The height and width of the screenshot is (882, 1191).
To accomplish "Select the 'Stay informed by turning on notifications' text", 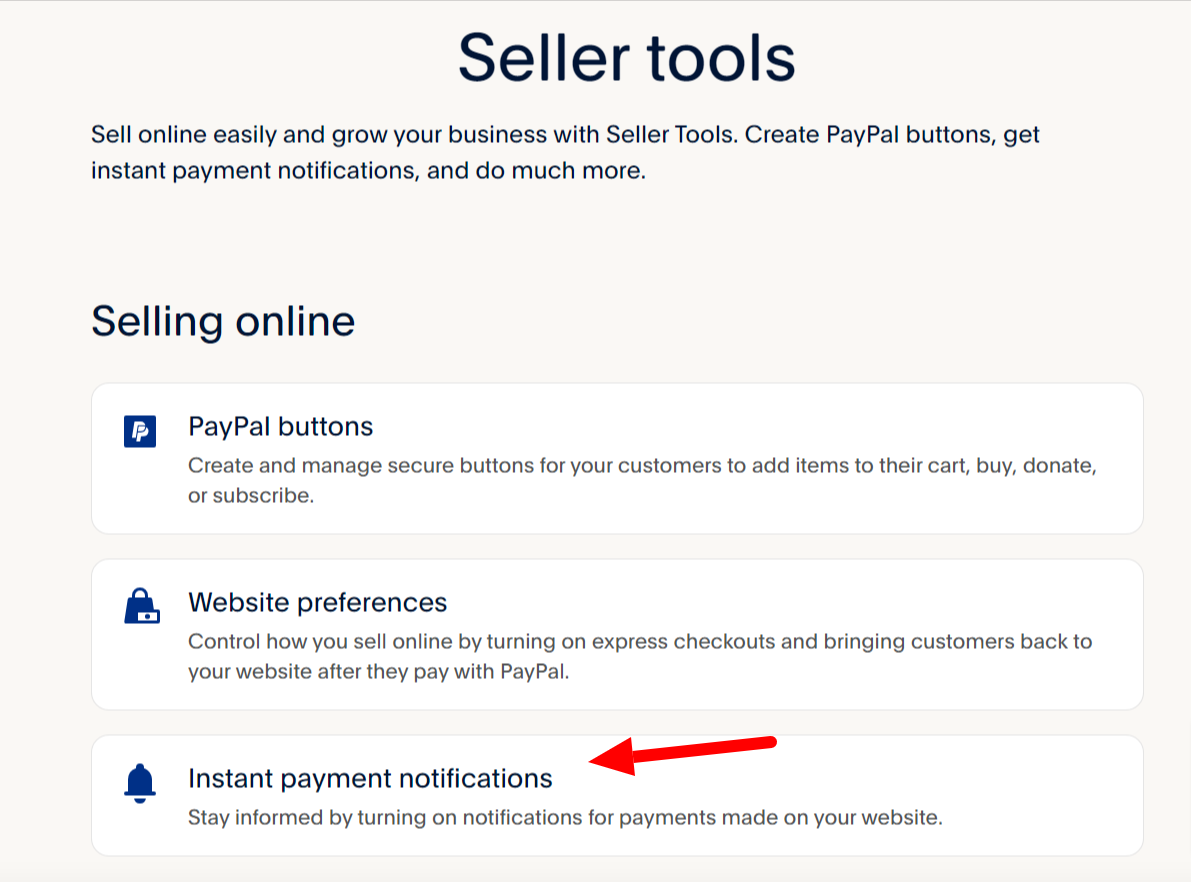I will [x=565, y=817].
